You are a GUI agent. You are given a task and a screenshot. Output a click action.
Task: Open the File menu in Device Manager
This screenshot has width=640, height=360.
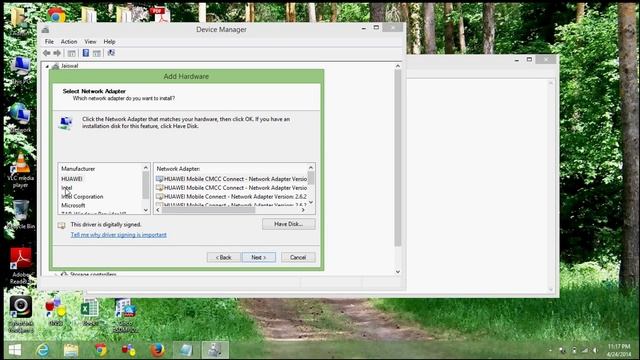[49, 42]
